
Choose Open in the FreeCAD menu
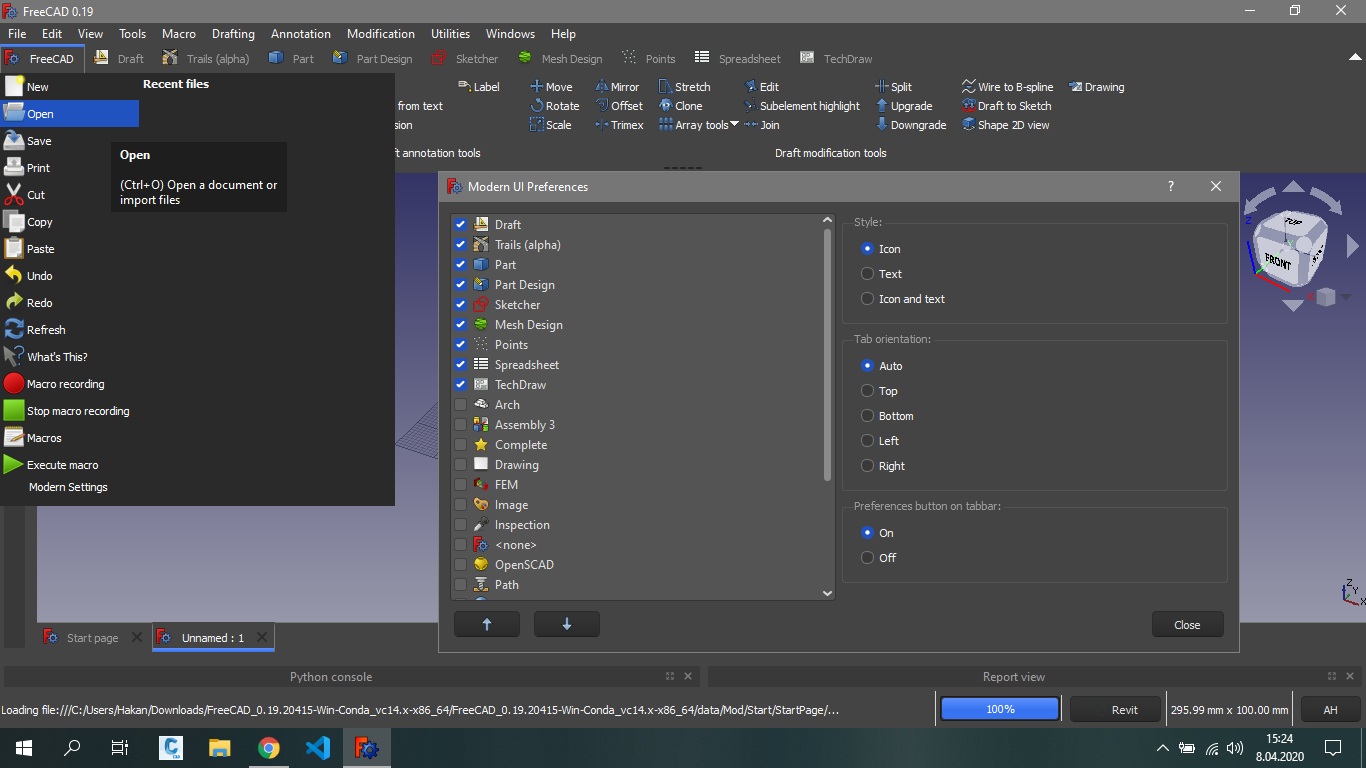pos(70,114)
